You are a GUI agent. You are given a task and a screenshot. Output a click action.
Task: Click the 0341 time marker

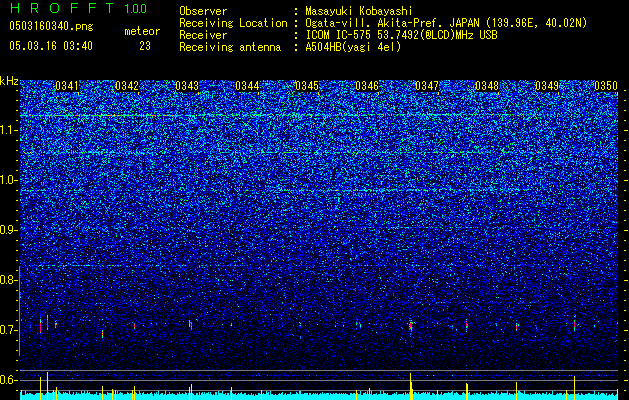(67, 86)
